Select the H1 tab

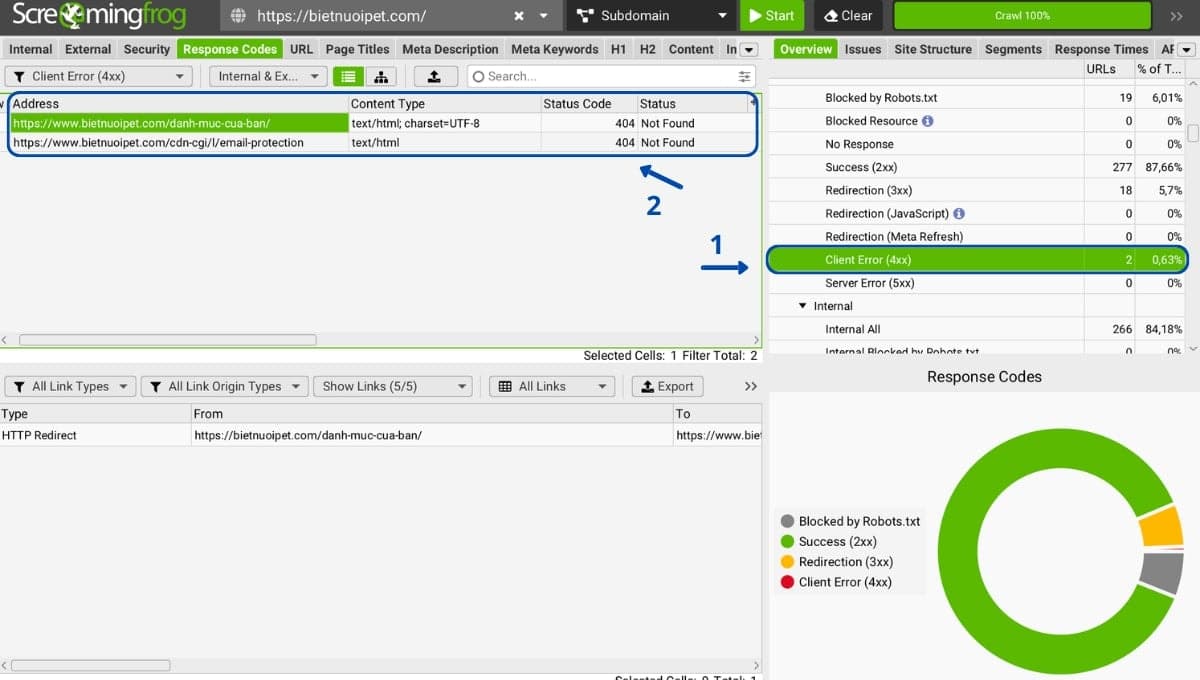[x=618, y=49]
